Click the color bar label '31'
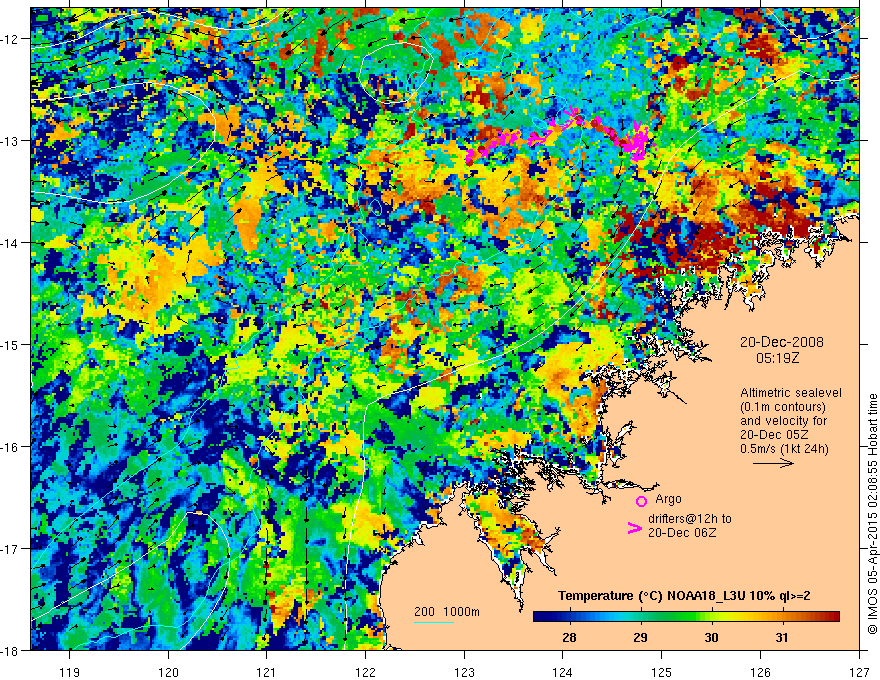 [x=782, y=637]
